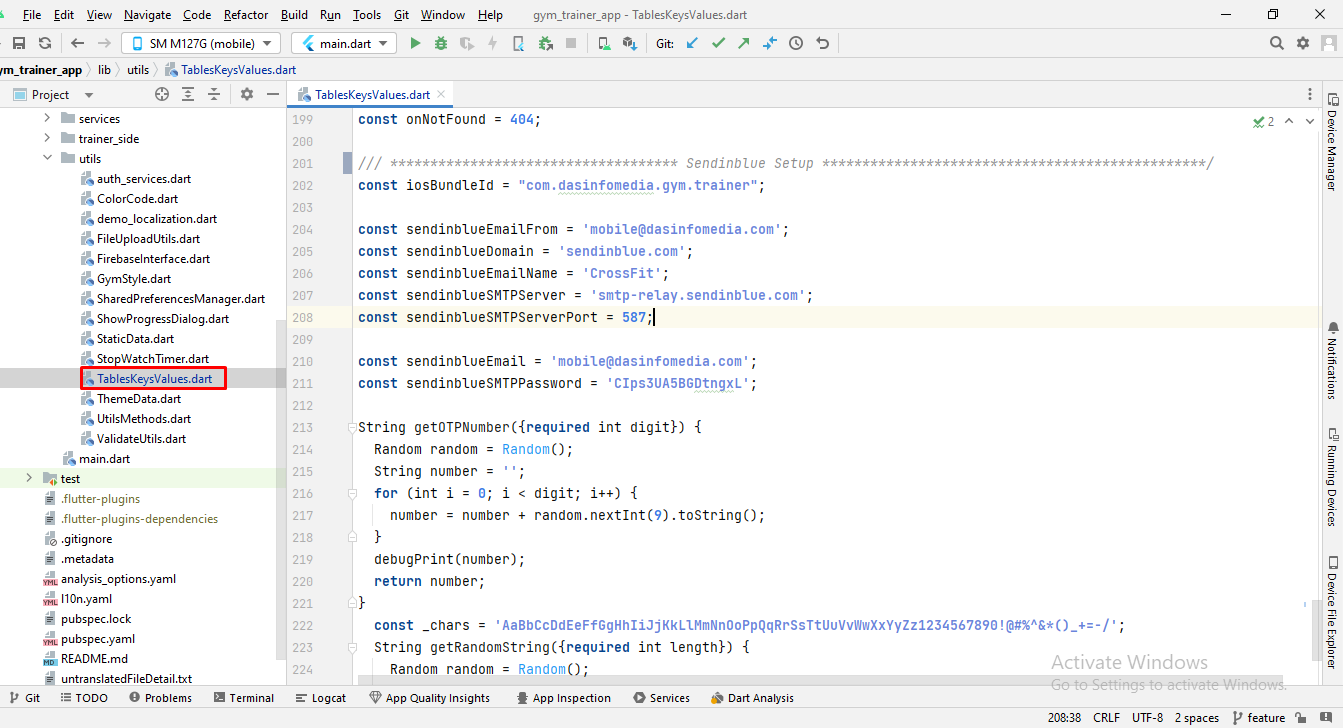Click the green Debug bug icon
Image resolution: width=1343 pixels, height=728 pixels.
[x=441, y=43]
